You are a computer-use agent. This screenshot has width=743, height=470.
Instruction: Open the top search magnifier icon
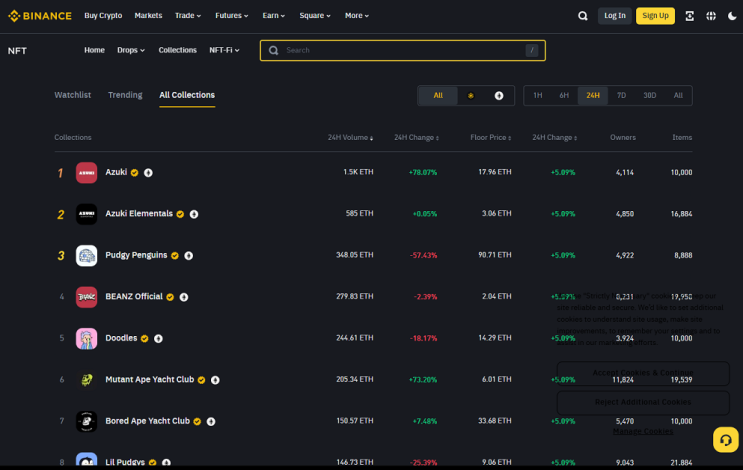[583, 16]
